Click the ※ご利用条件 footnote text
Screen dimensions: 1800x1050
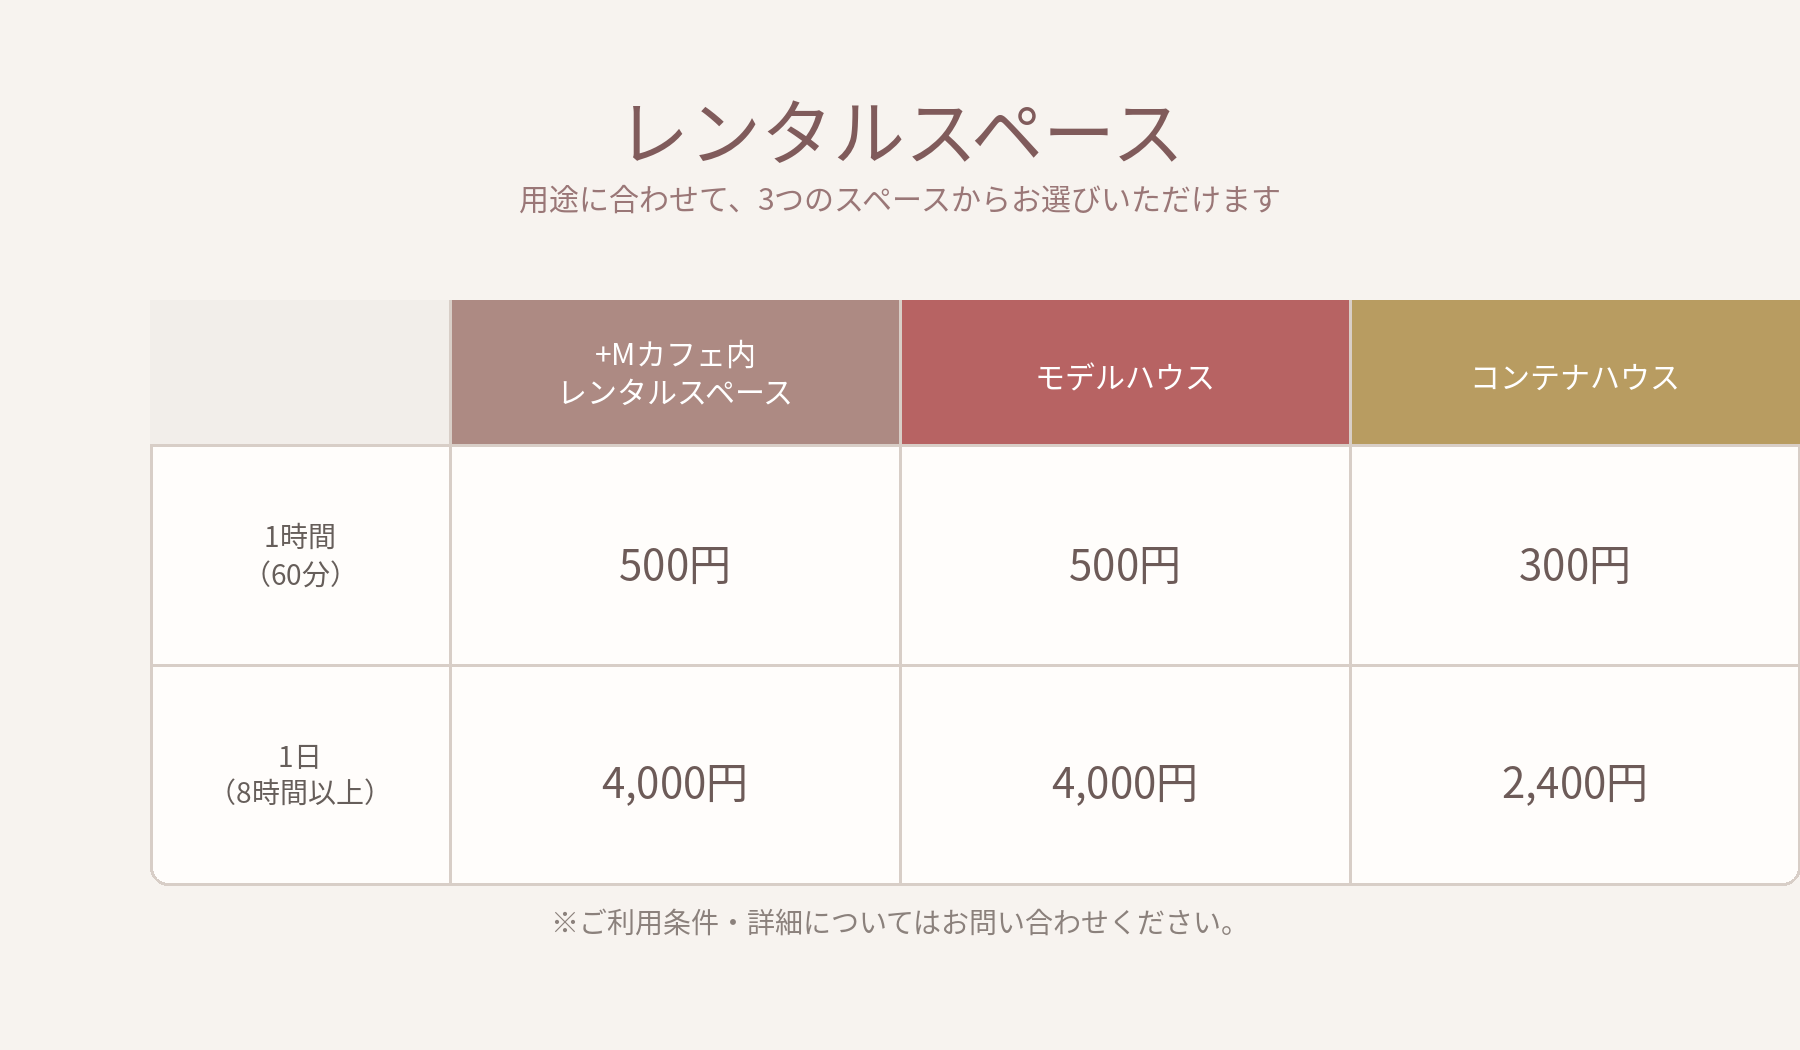coord(895,922)
